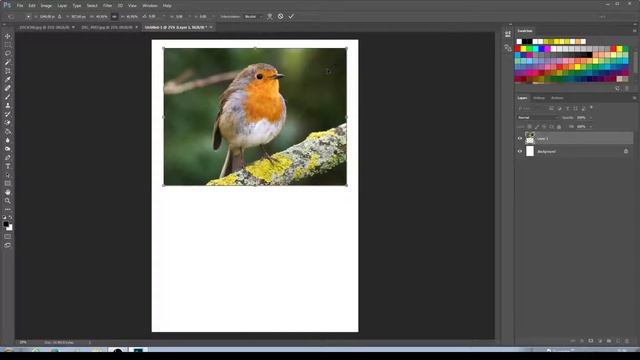This screenshot has width=640, height=360.
Task: Toggle lock transparent pixels in Layers
Action: (x=529, y=127)
